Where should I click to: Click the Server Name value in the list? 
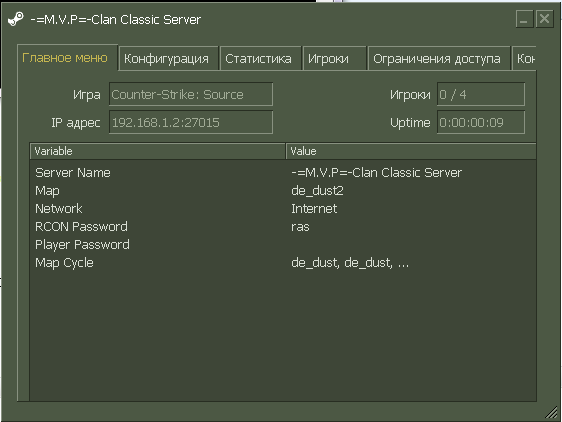pos(376,173)
